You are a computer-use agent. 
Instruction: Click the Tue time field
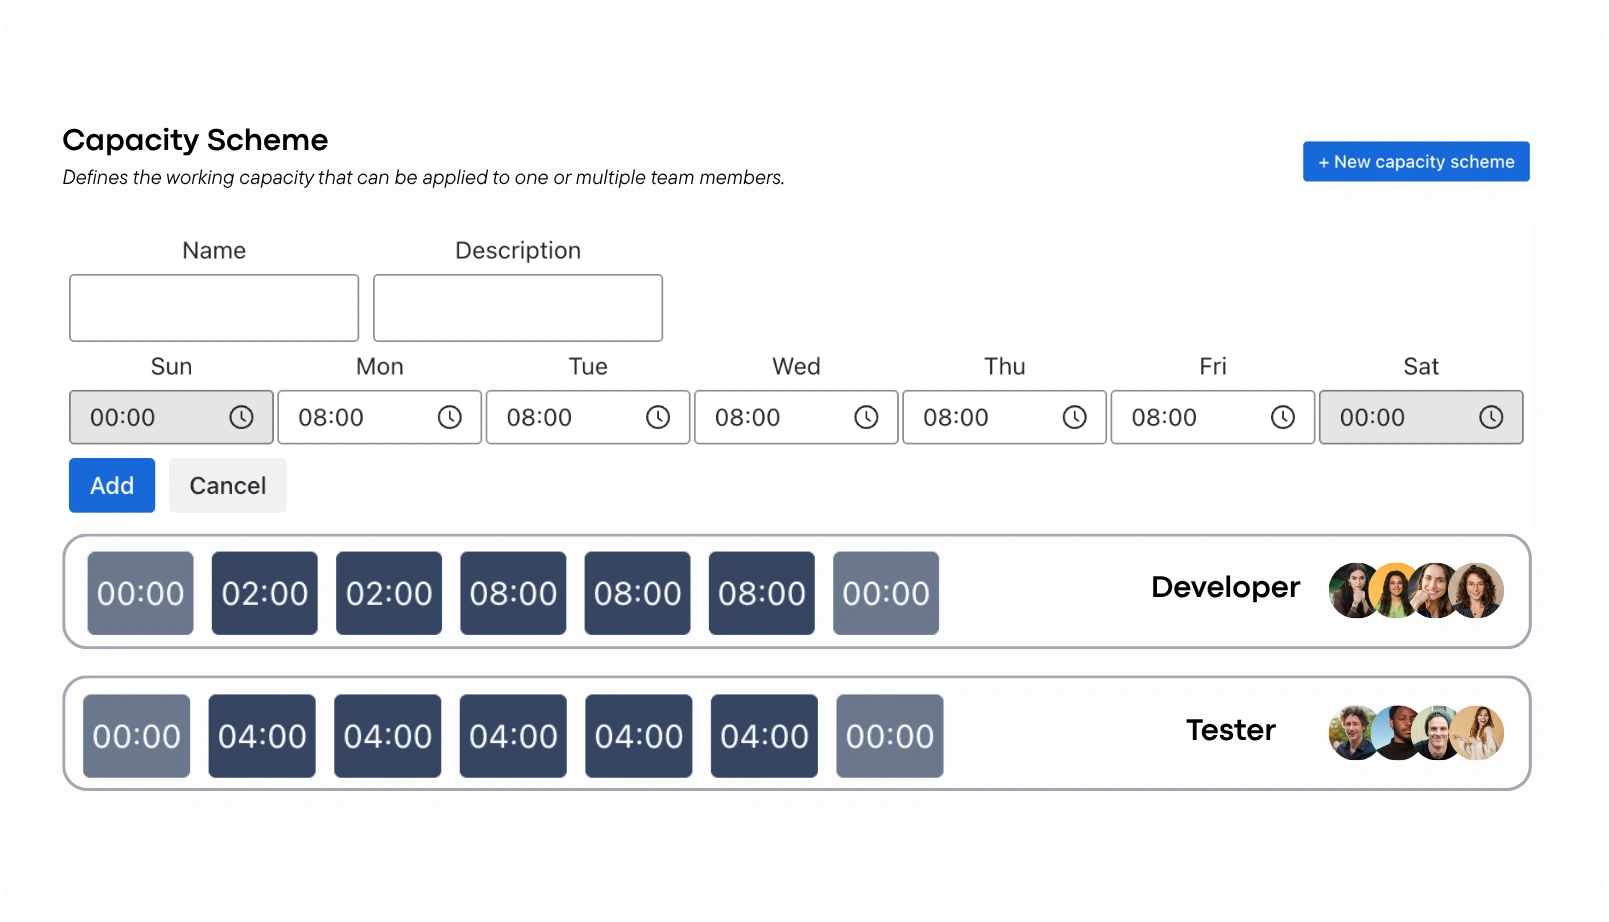tap(588, 417)
